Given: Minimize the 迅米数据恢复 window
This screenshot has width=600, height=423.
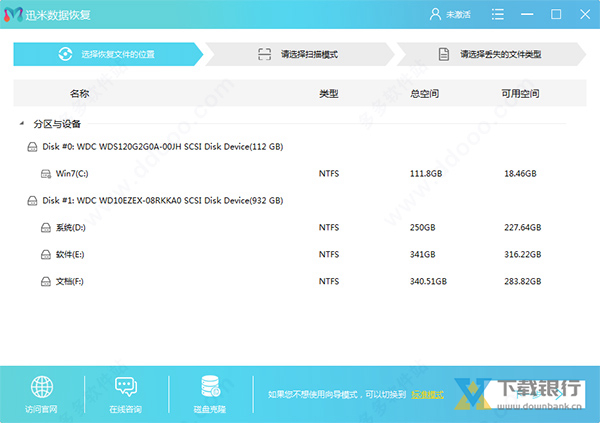Looking at the screenshot, I should tap(527, 15).
